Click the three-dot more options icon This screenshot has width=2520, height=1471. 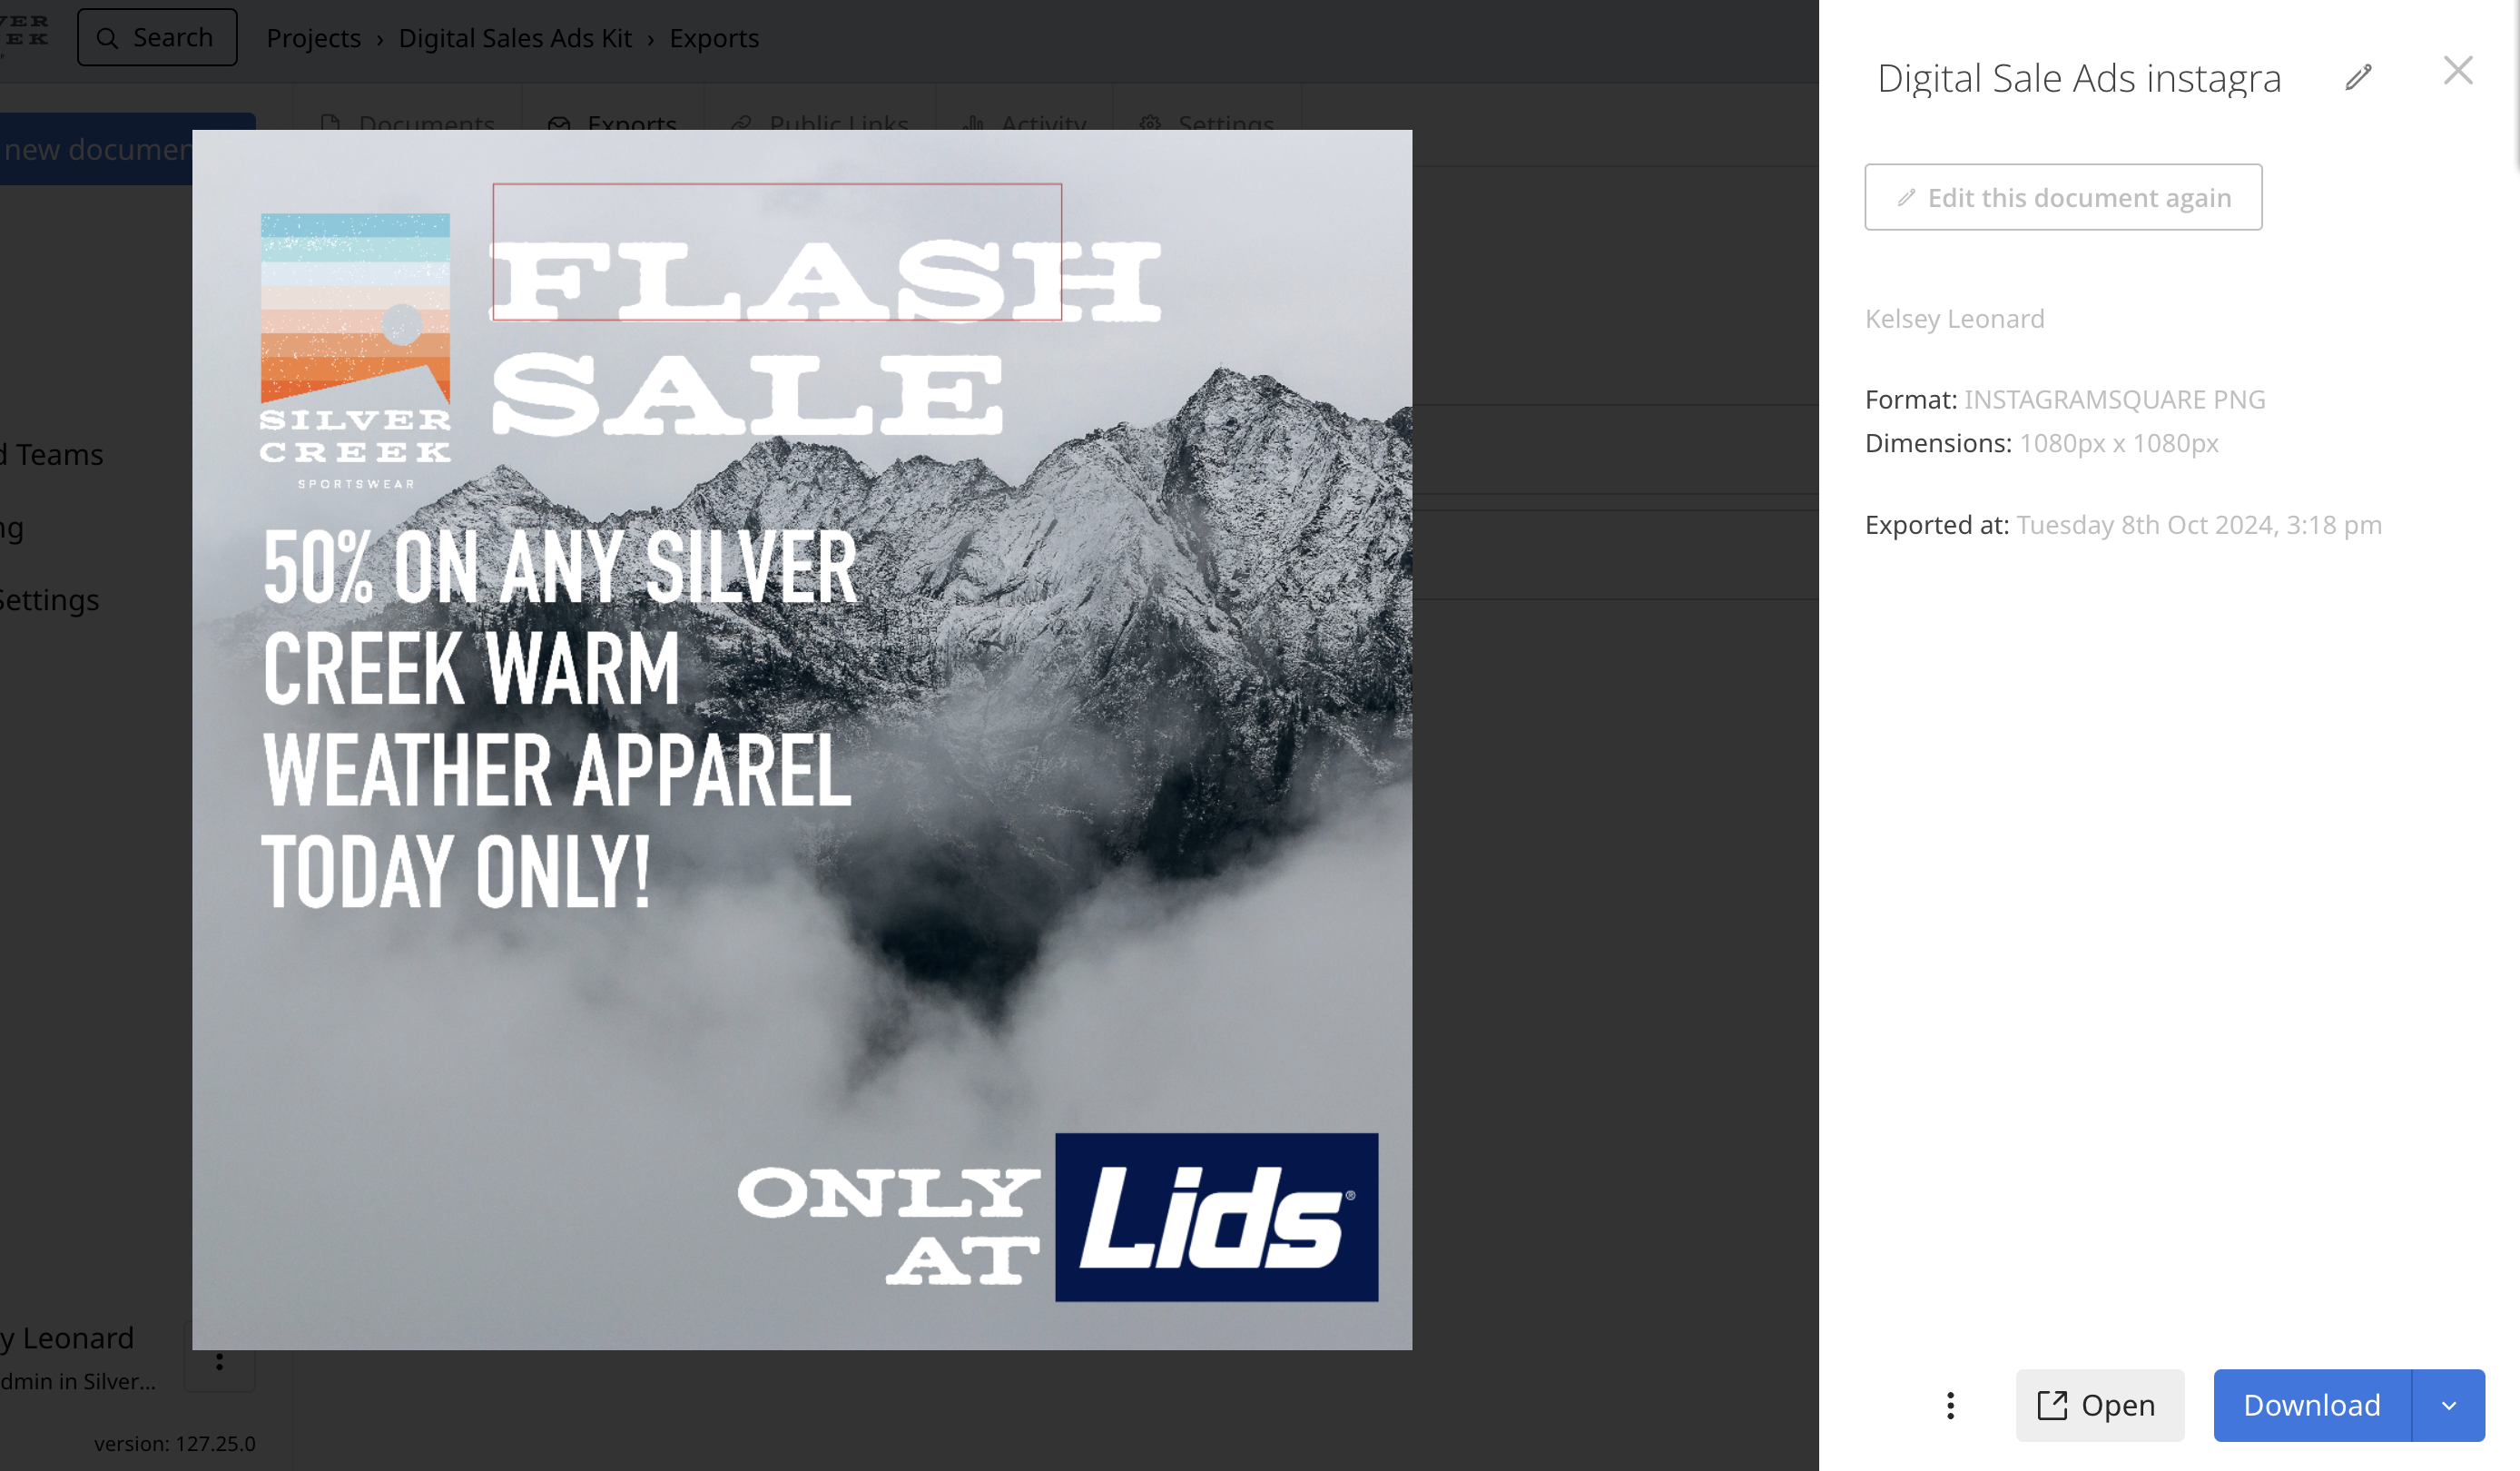pos(1950,1407)
